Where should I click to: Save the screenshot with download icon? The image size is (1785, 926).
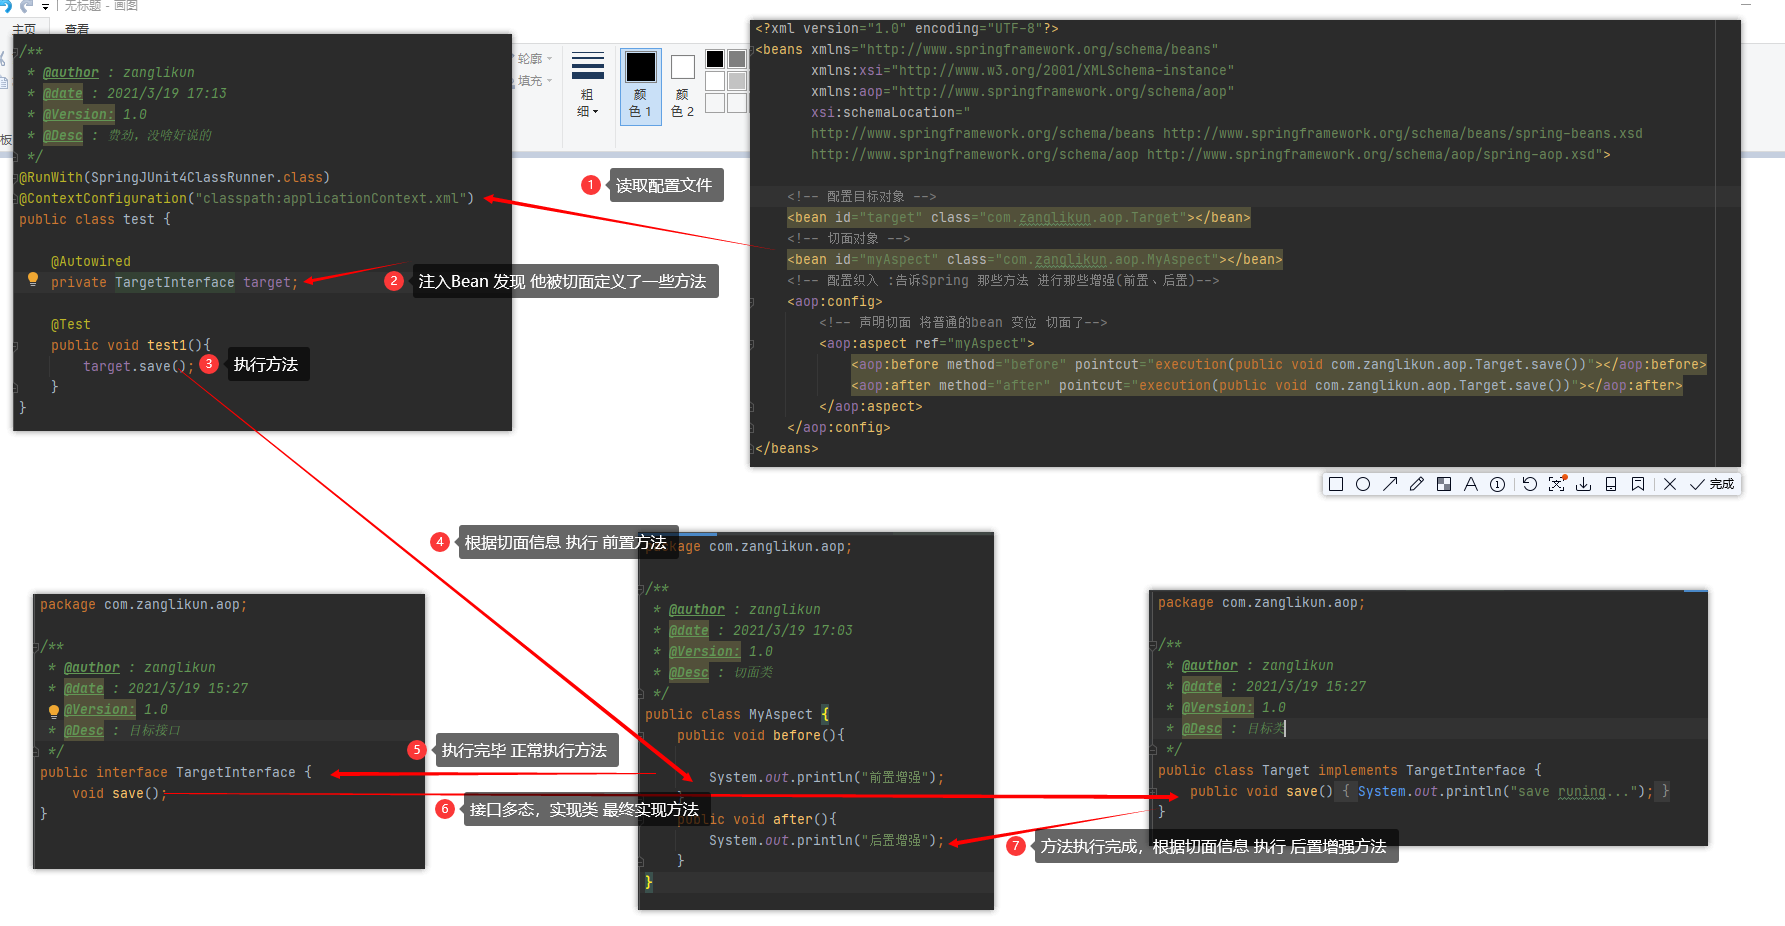[x=1584, y=484]
